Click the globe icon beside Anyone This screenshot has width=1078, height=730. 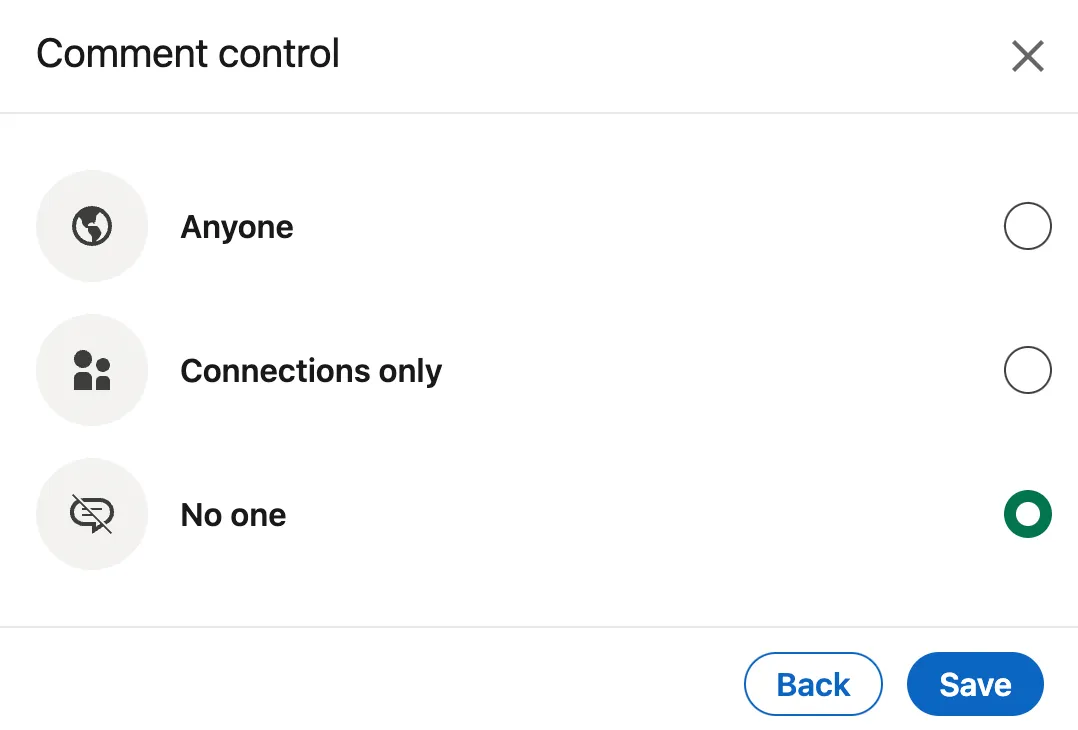[92, 227]
